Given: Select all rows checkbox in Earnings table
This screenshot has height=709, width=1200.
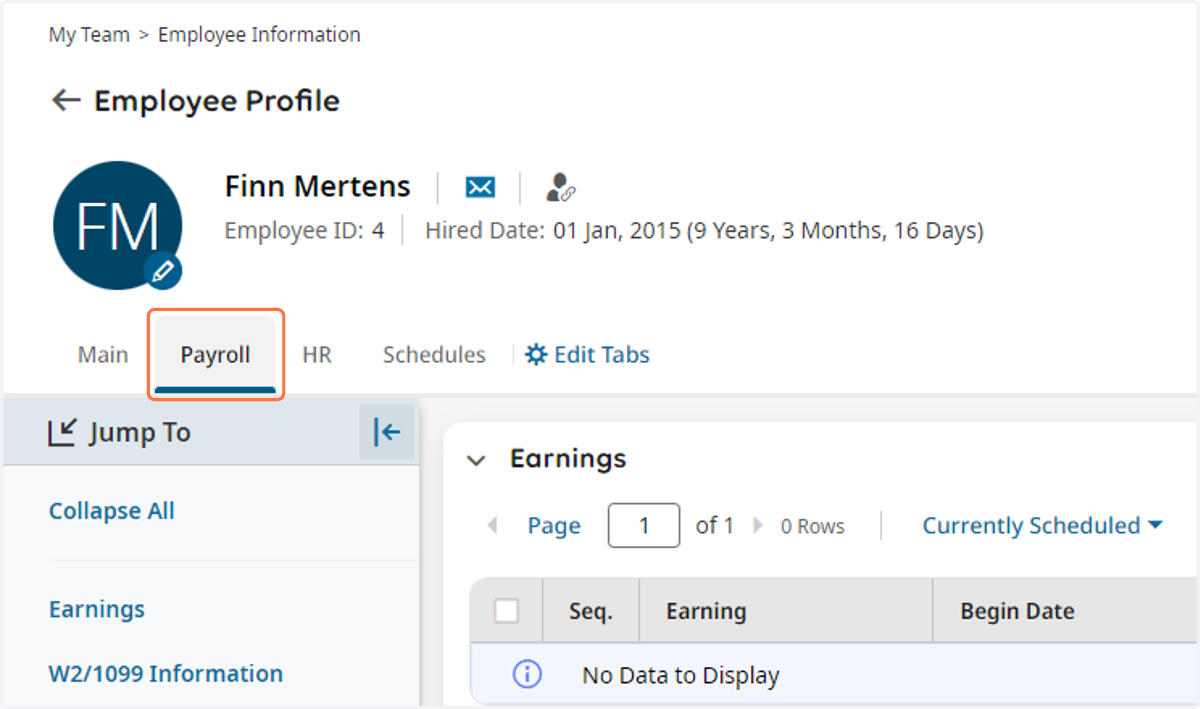Looking at the screenshot, I should point(507,611).
